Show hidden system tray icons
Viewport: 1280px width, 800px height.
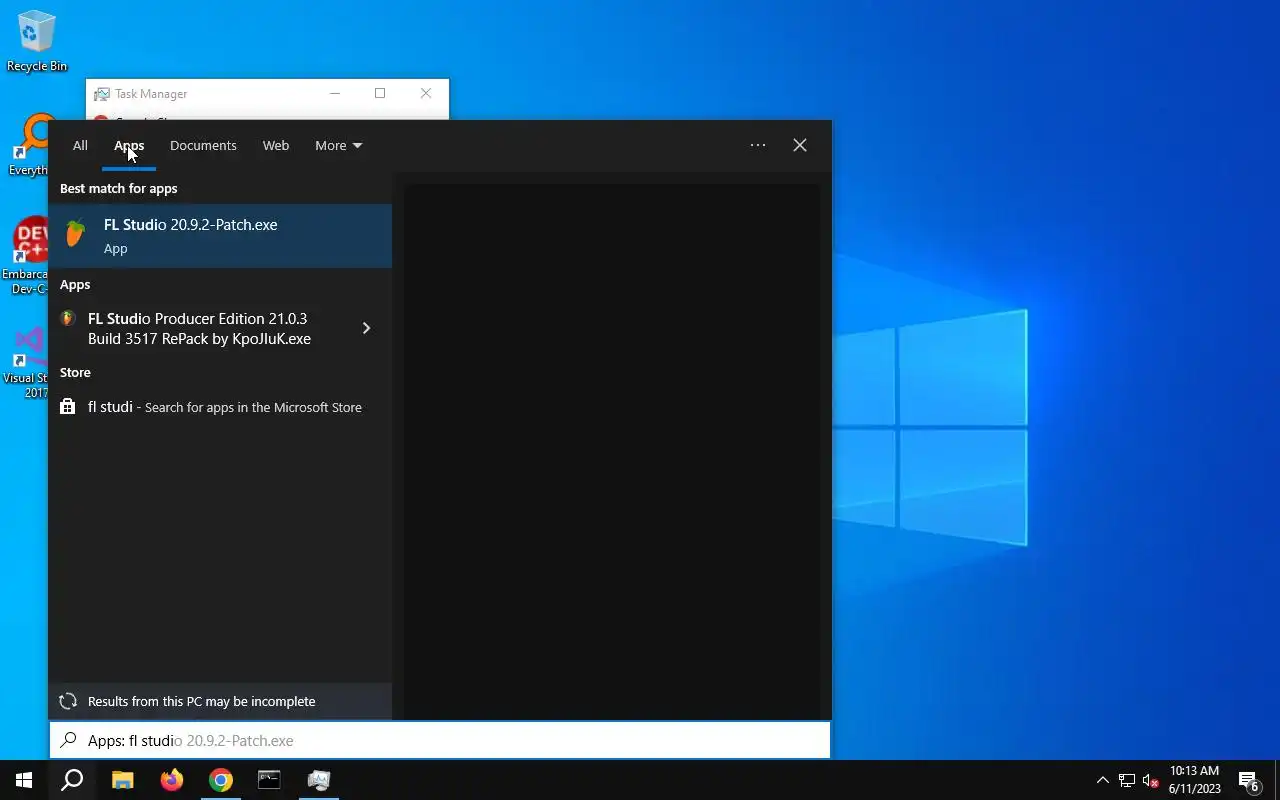1103,780
